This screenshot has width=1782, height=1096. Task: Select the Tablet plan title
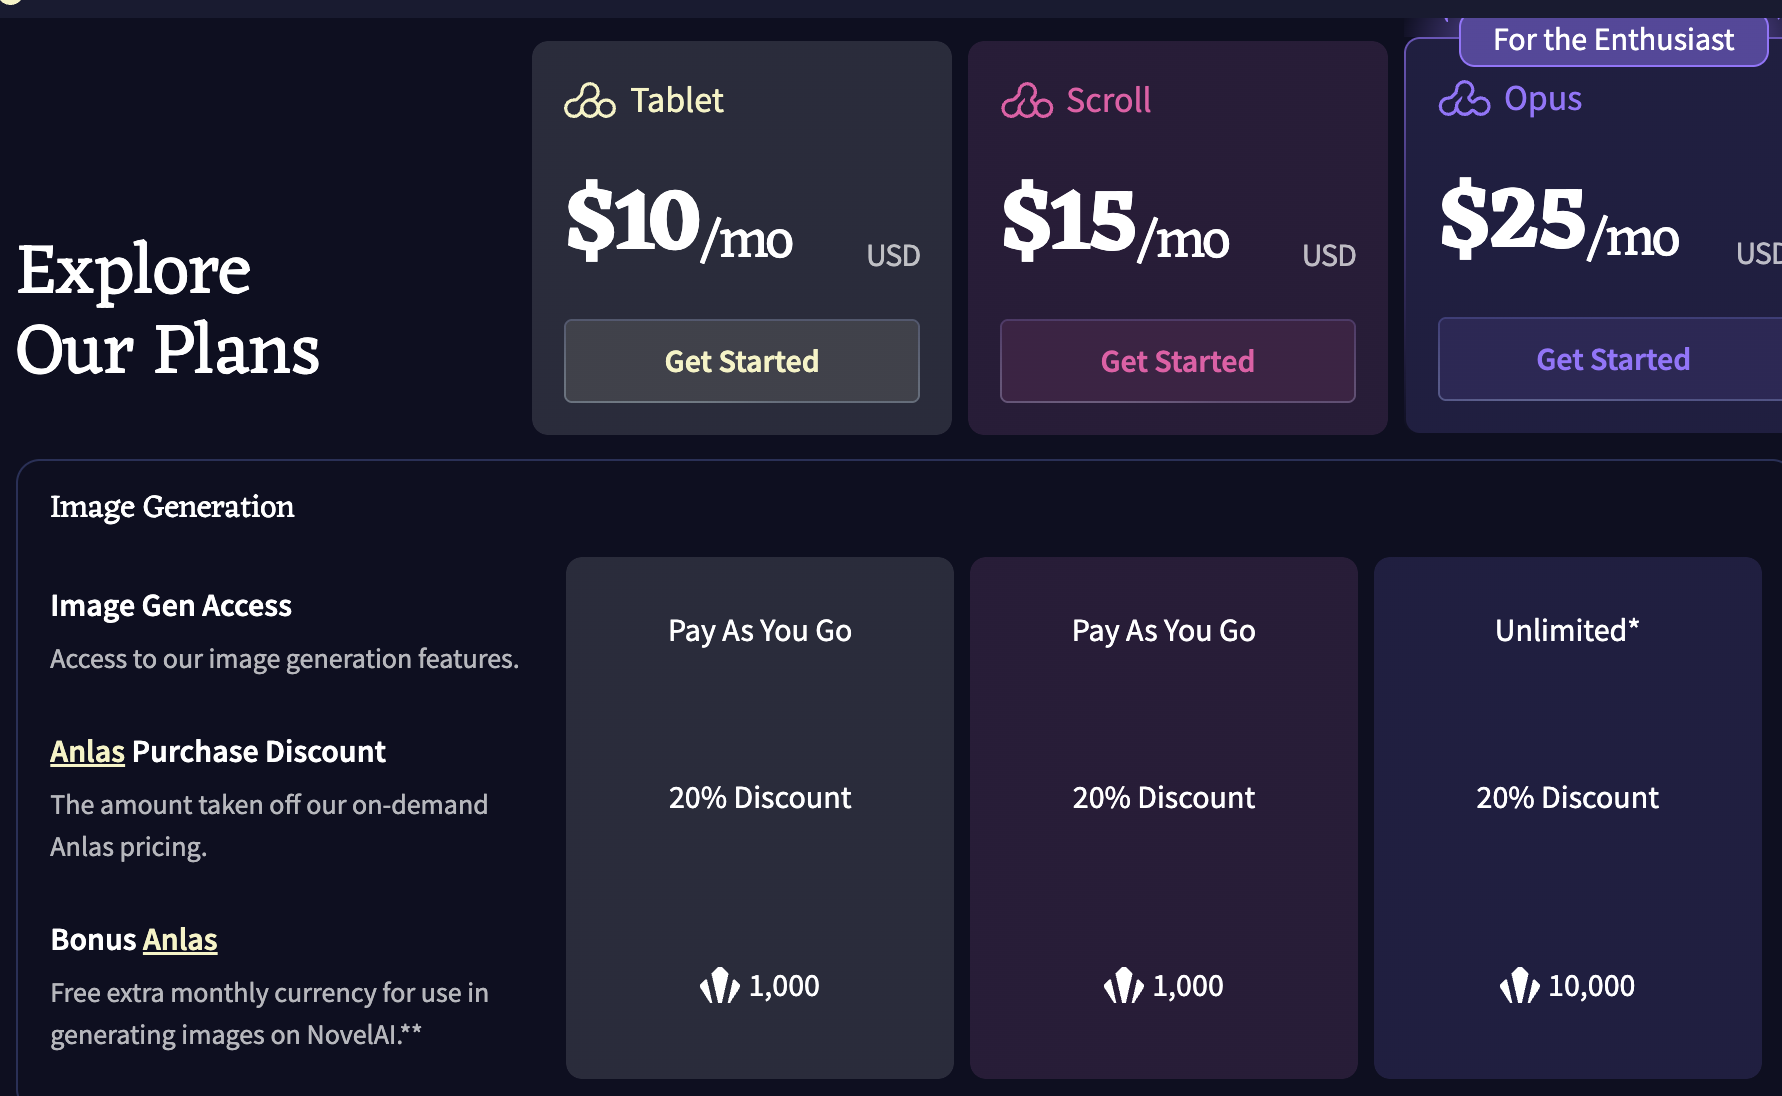click(x=676, y=101)
